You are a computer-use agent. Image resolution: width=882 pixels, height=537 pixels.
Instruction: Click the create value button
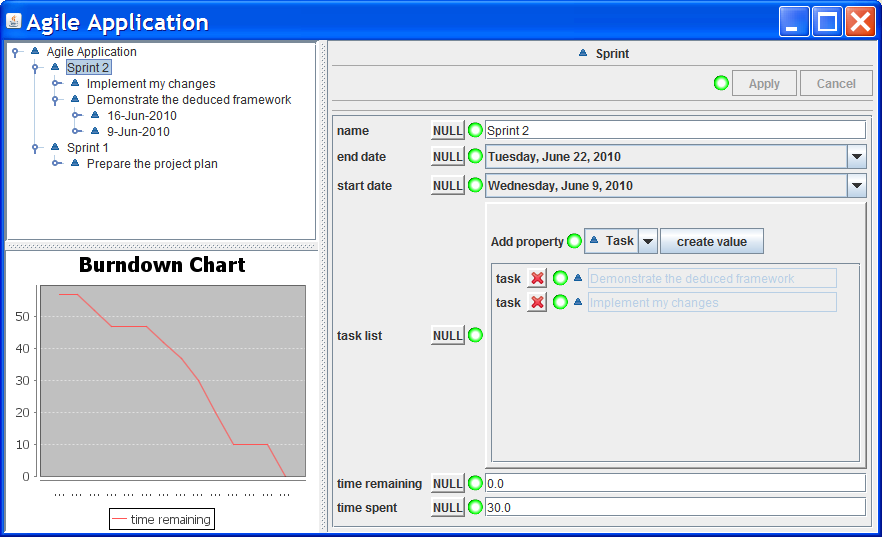712,241
